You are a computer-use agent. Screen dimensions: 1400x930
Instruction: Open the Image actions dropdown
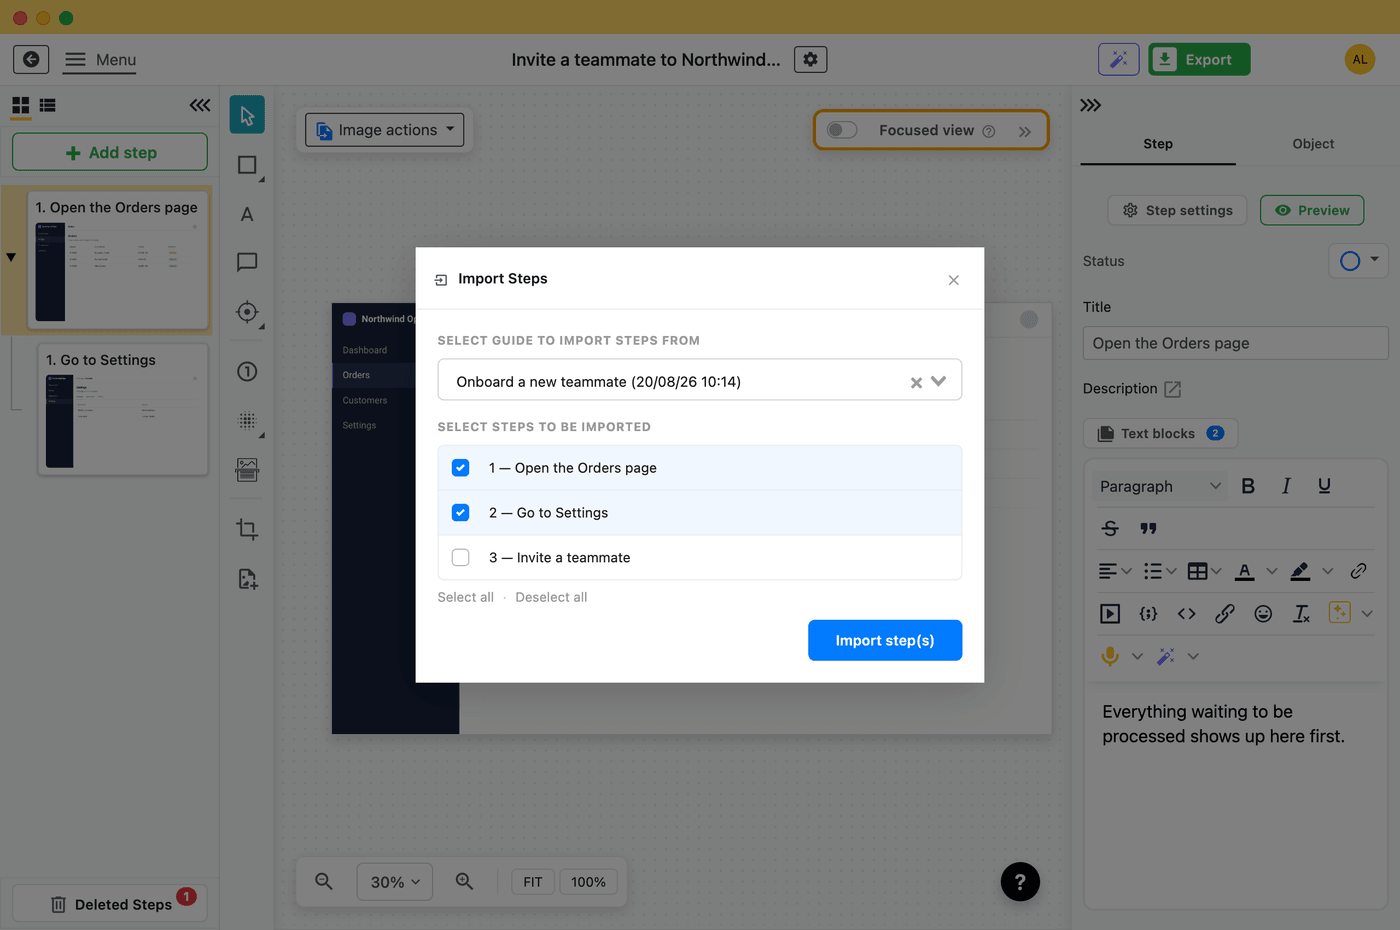(x=385, y=130)
